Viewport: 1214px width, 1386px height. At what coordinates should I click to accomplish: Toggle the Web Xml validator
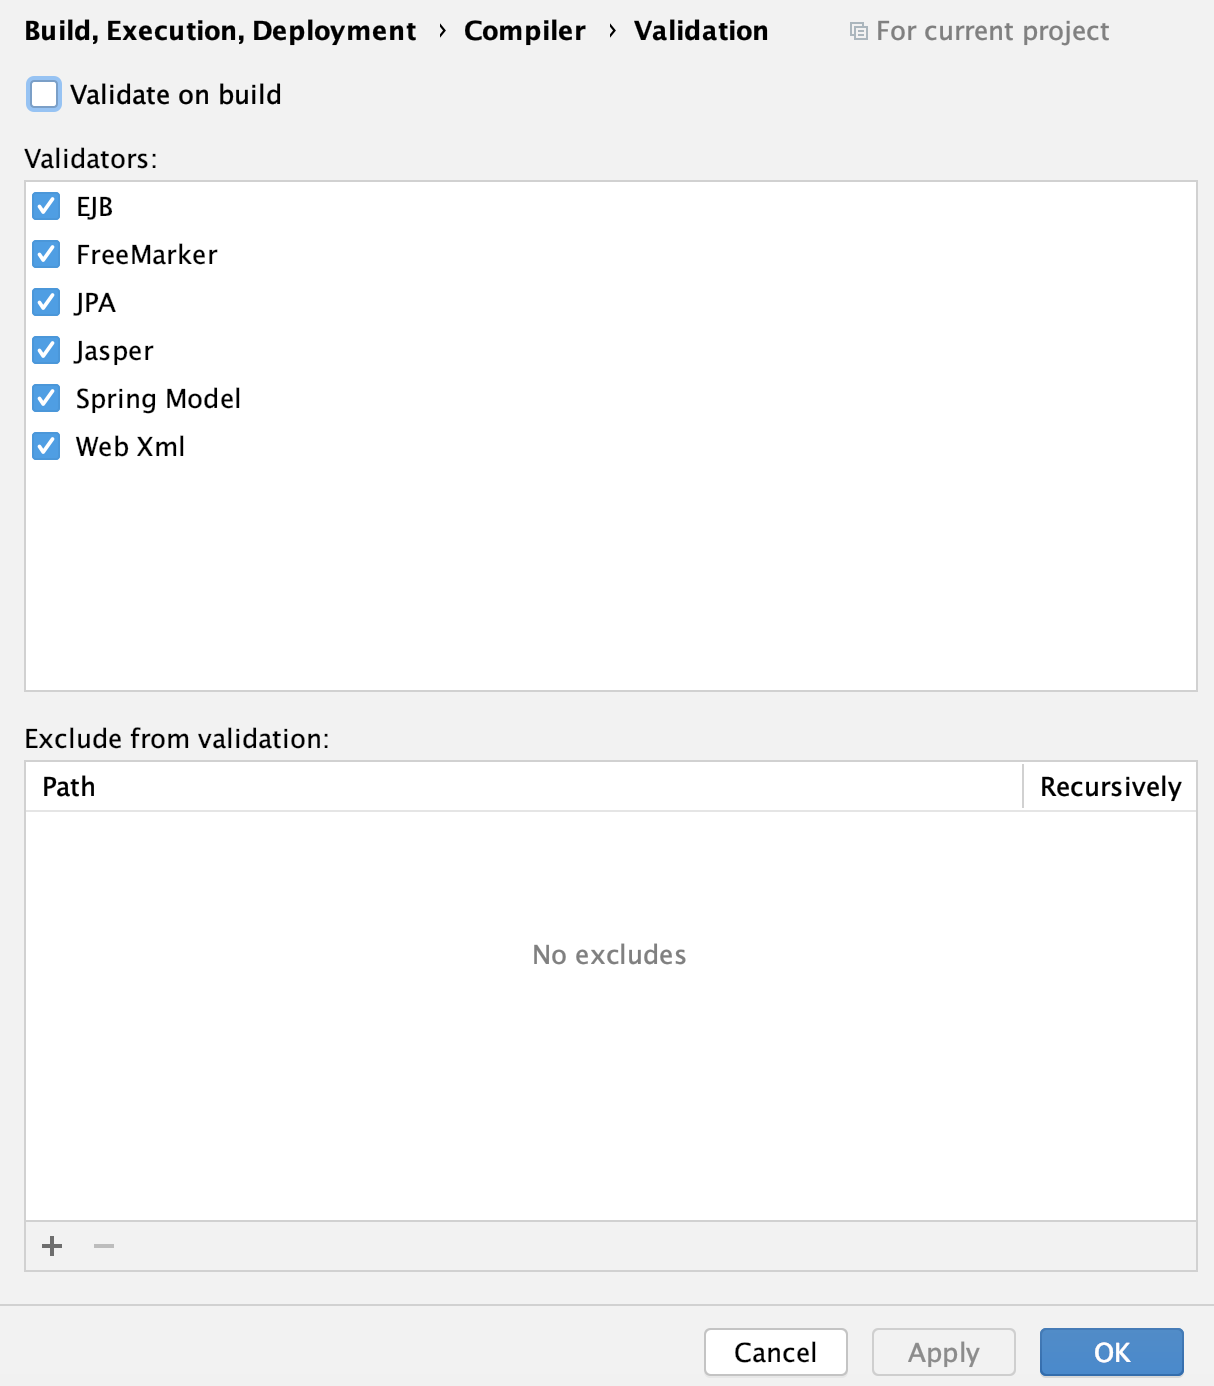coord(45,446)
